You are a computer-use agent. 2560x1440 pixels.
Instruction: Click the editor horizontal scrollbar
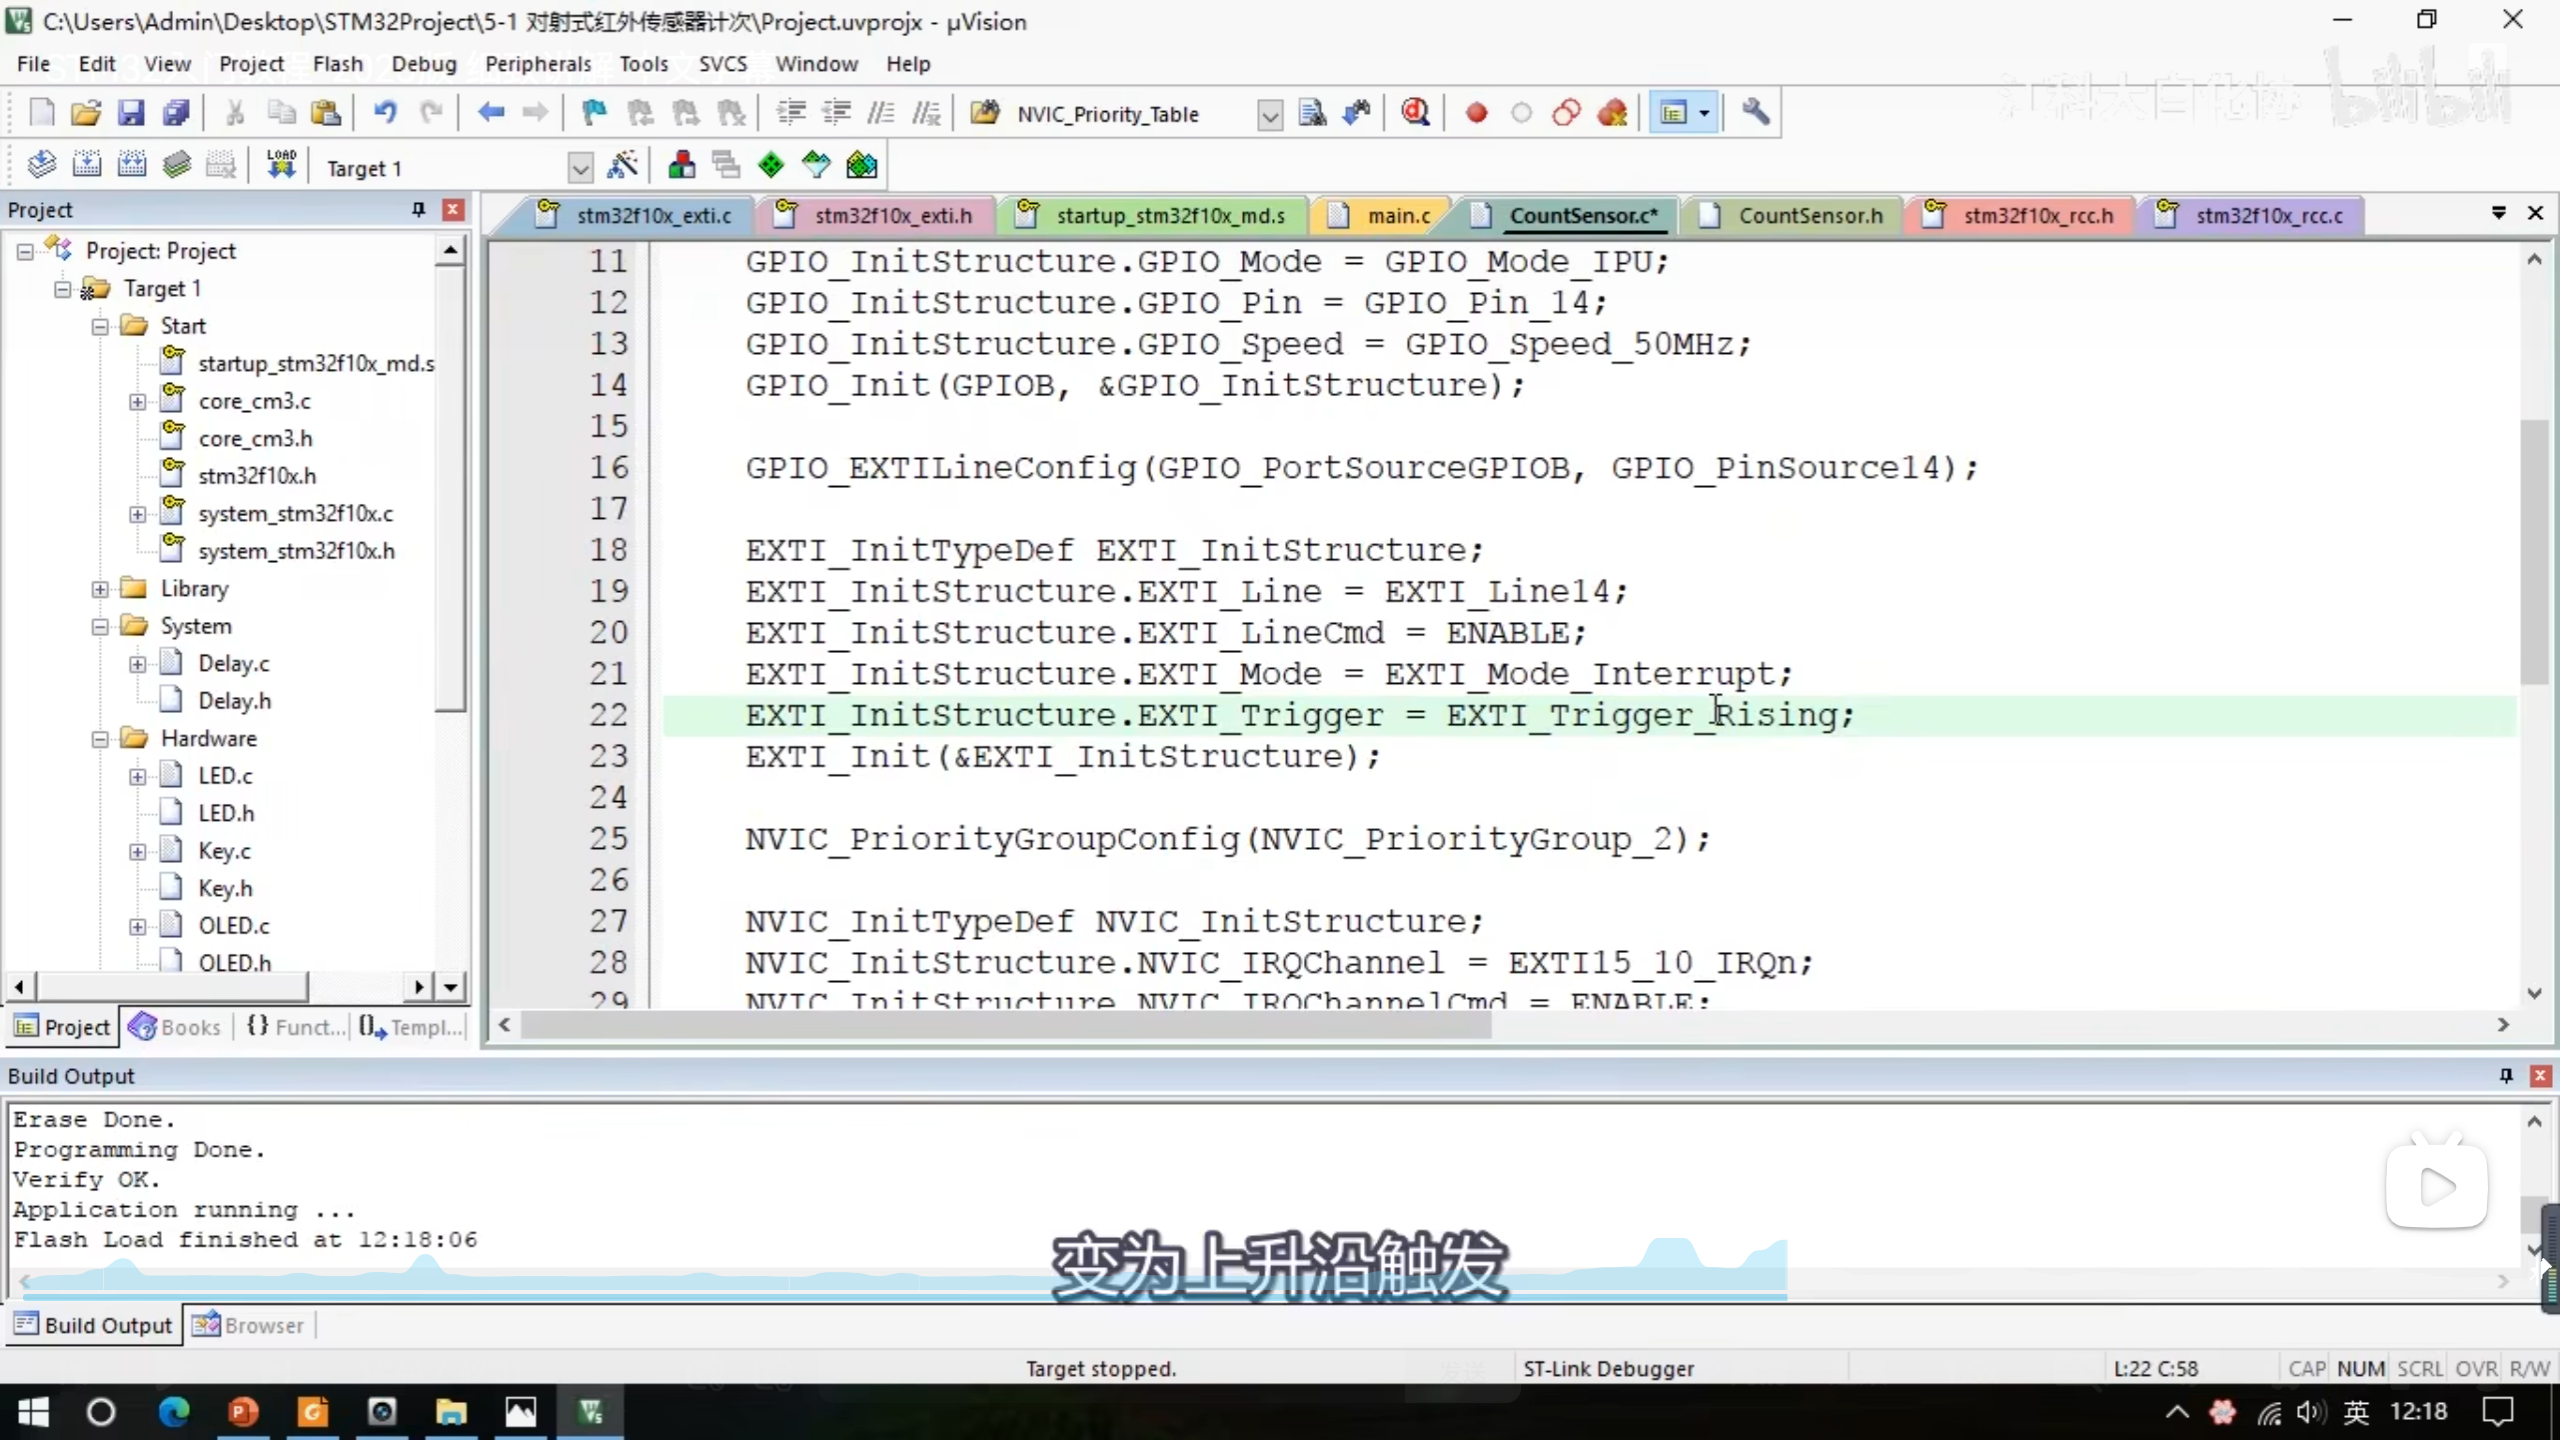[1005, 1025]
